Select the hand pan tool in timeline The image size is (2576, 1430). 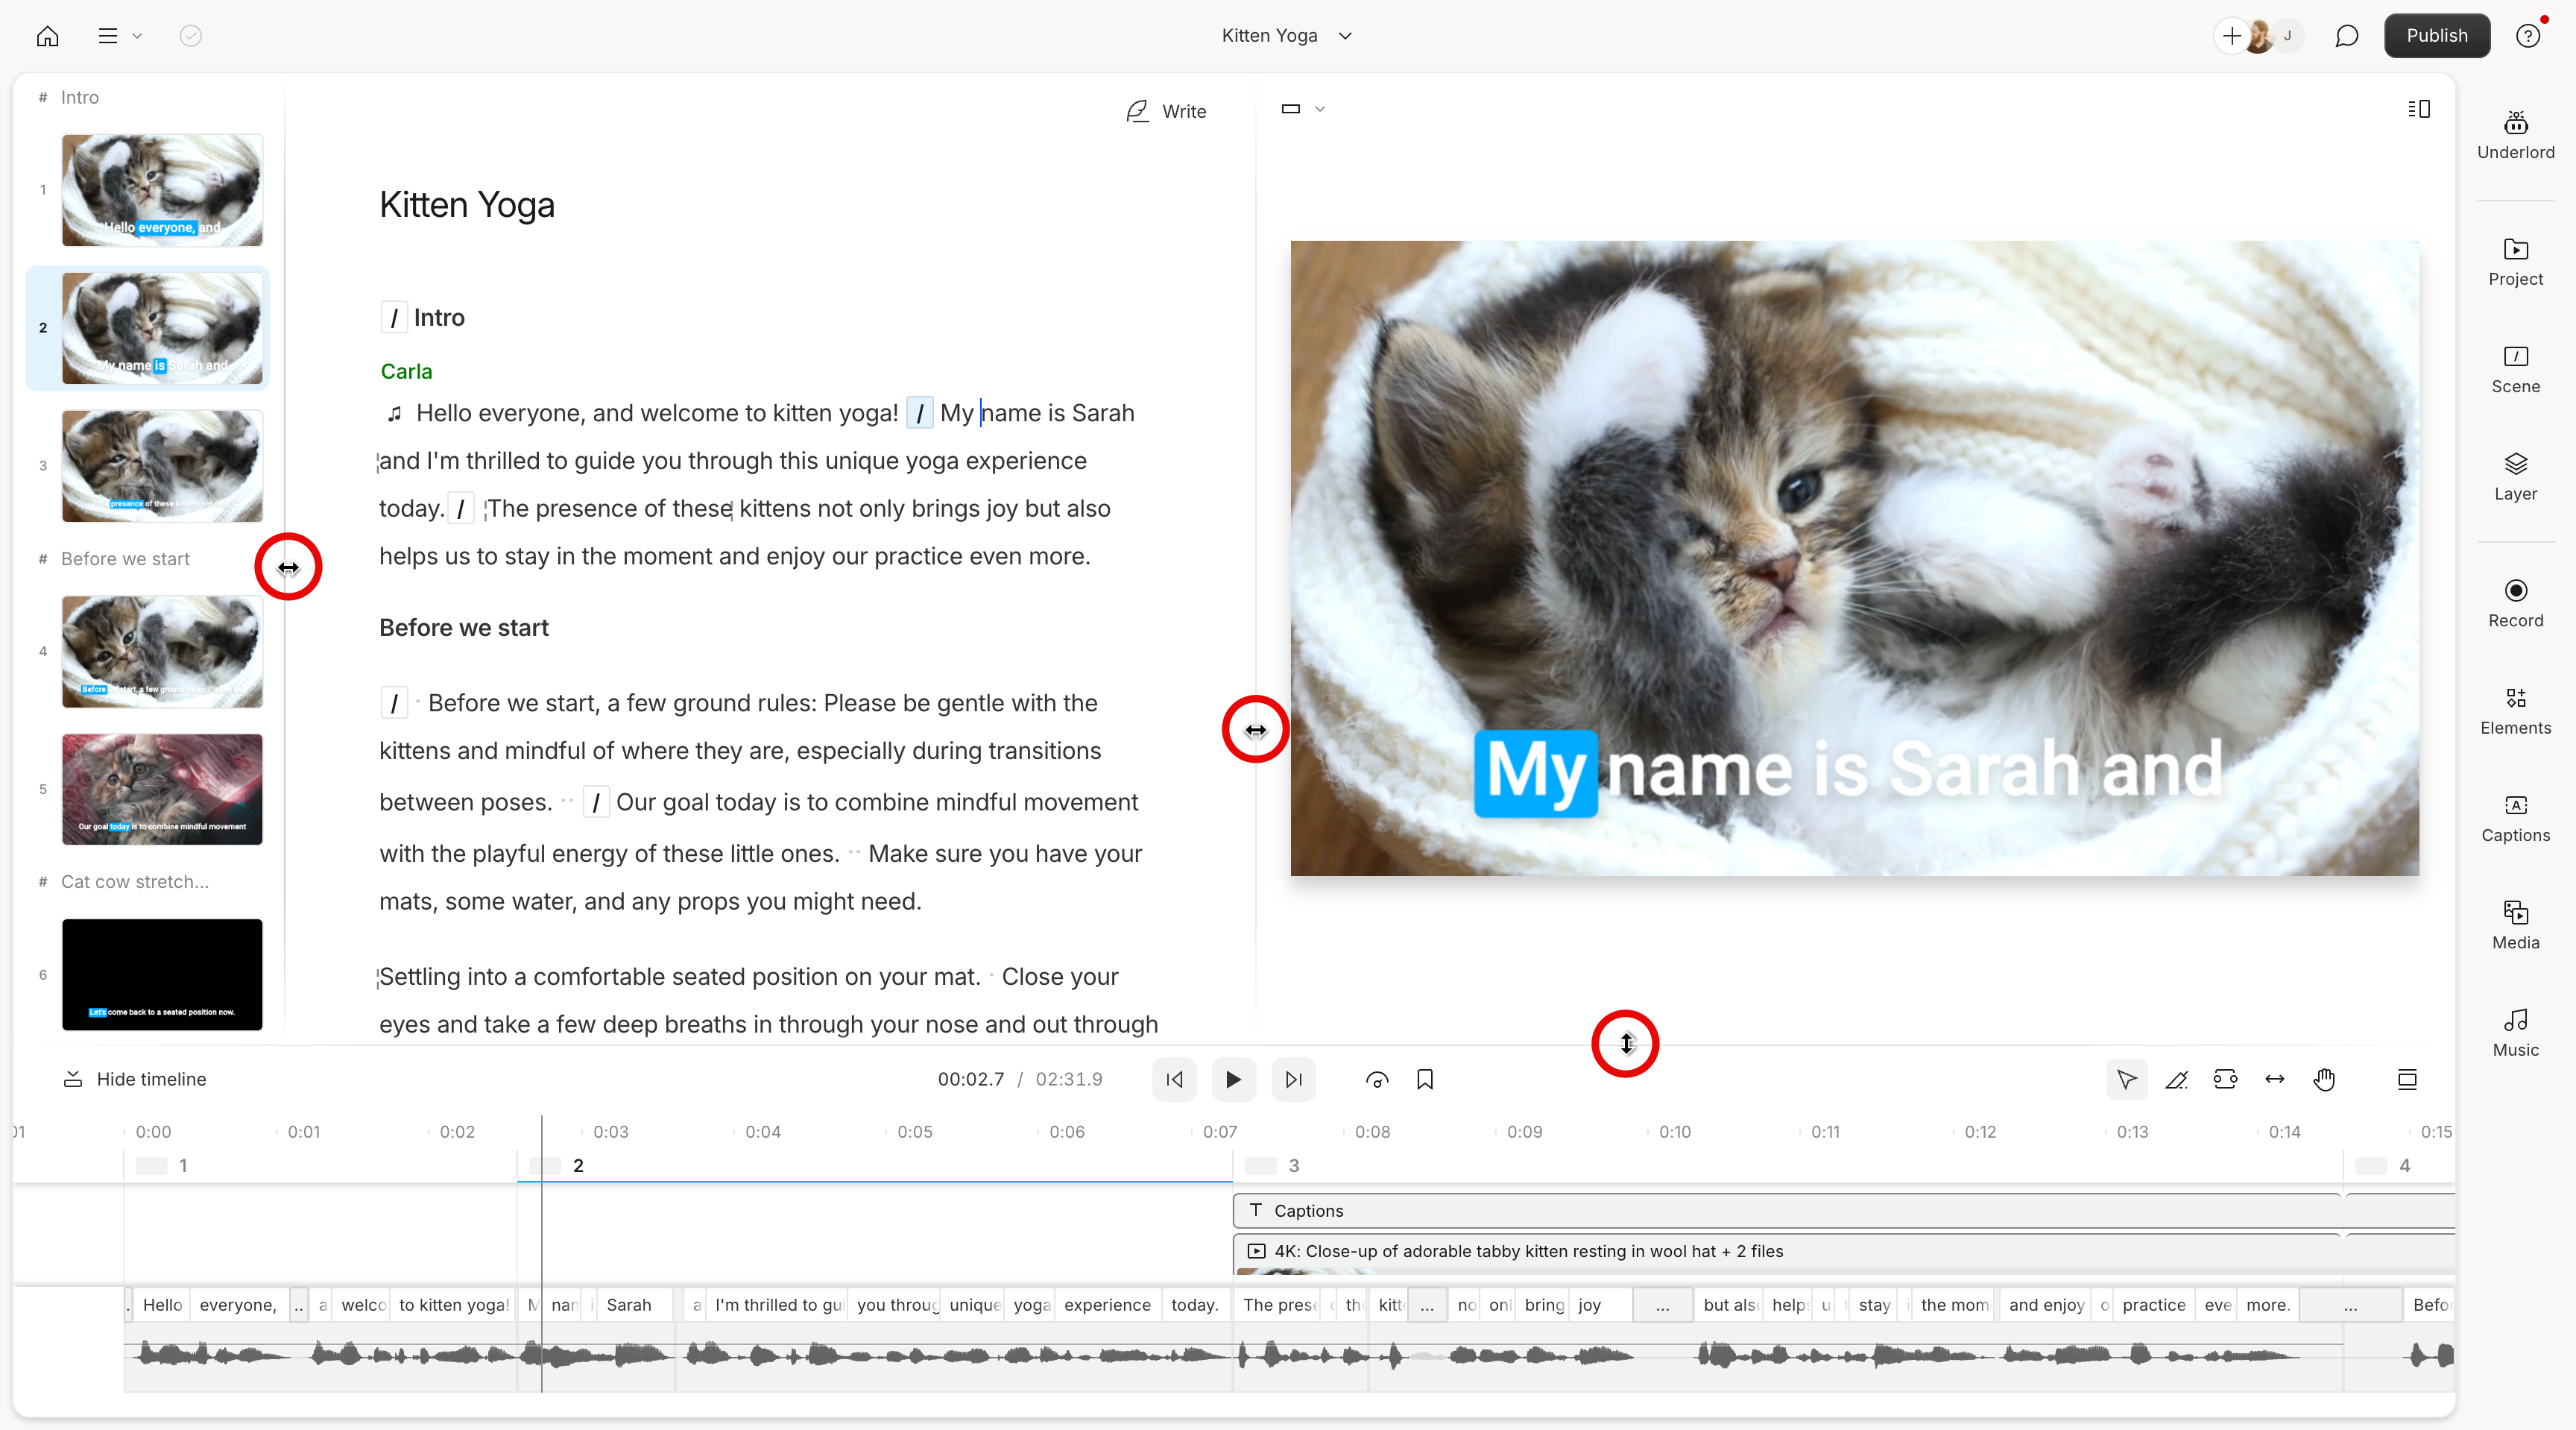[x=2324, y=1079]
